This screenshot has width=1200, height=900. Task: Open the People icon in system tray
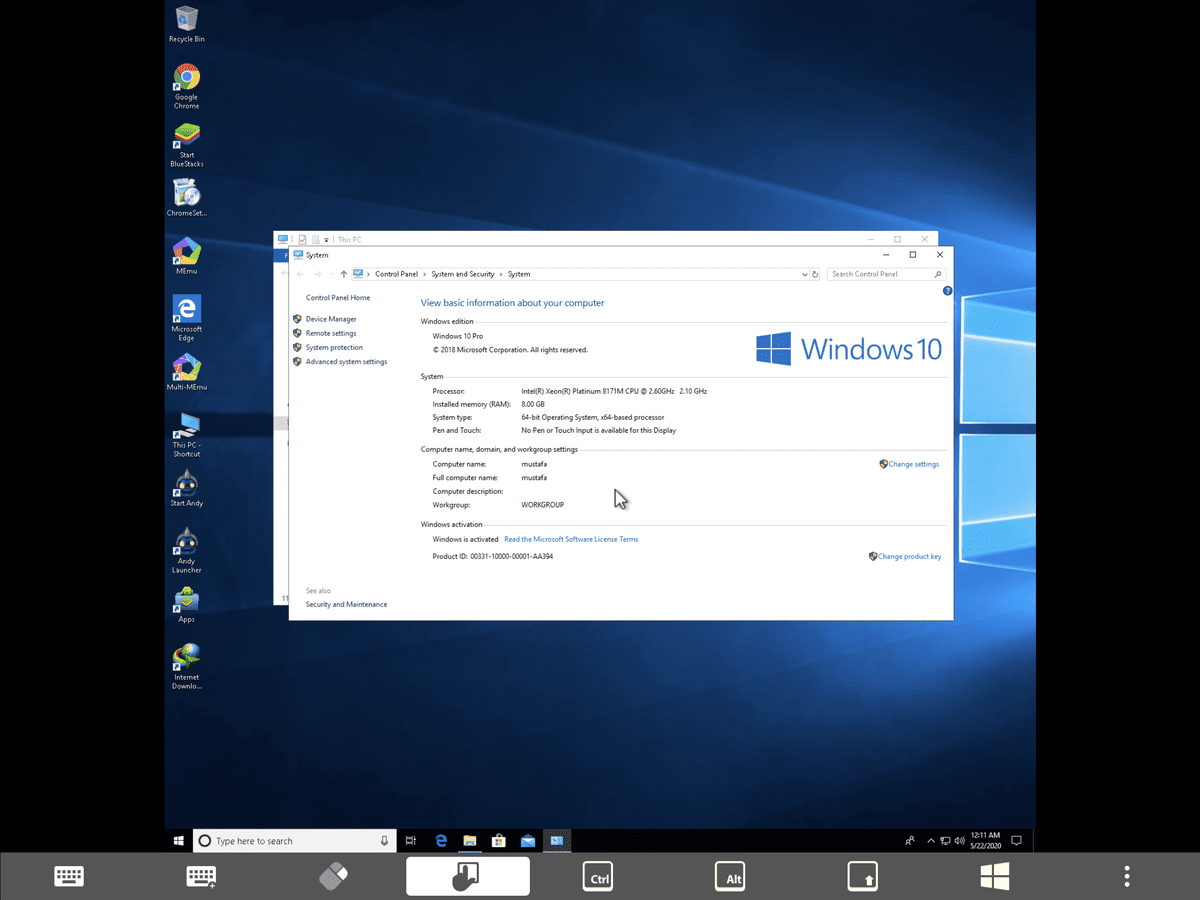[x=910, y=841]
